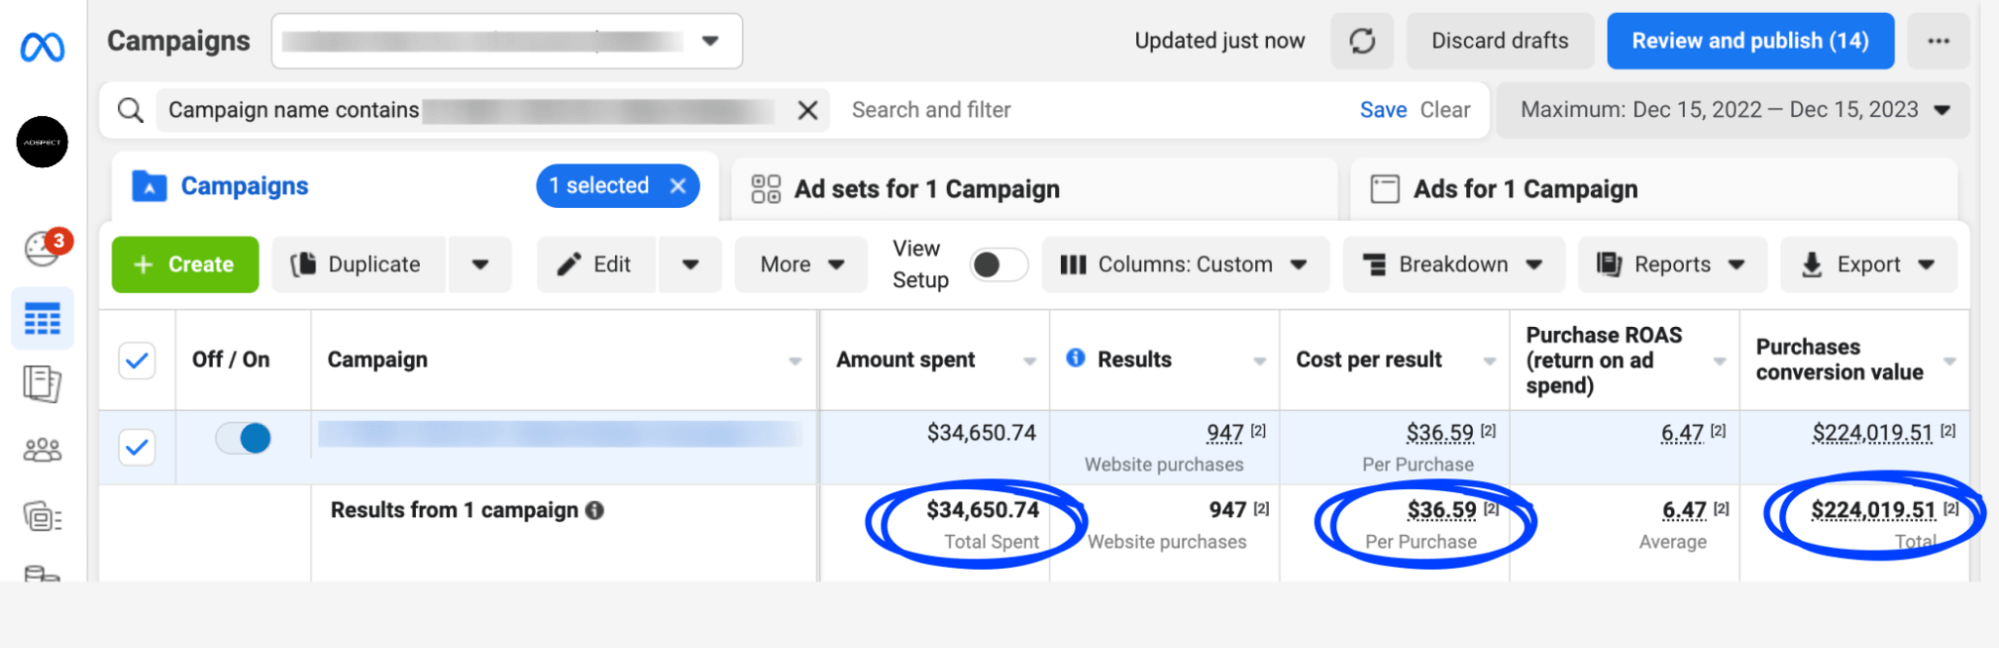Click Review and publish (14) button
The height and width of the screenshot is (649, 1999).
1749,41
